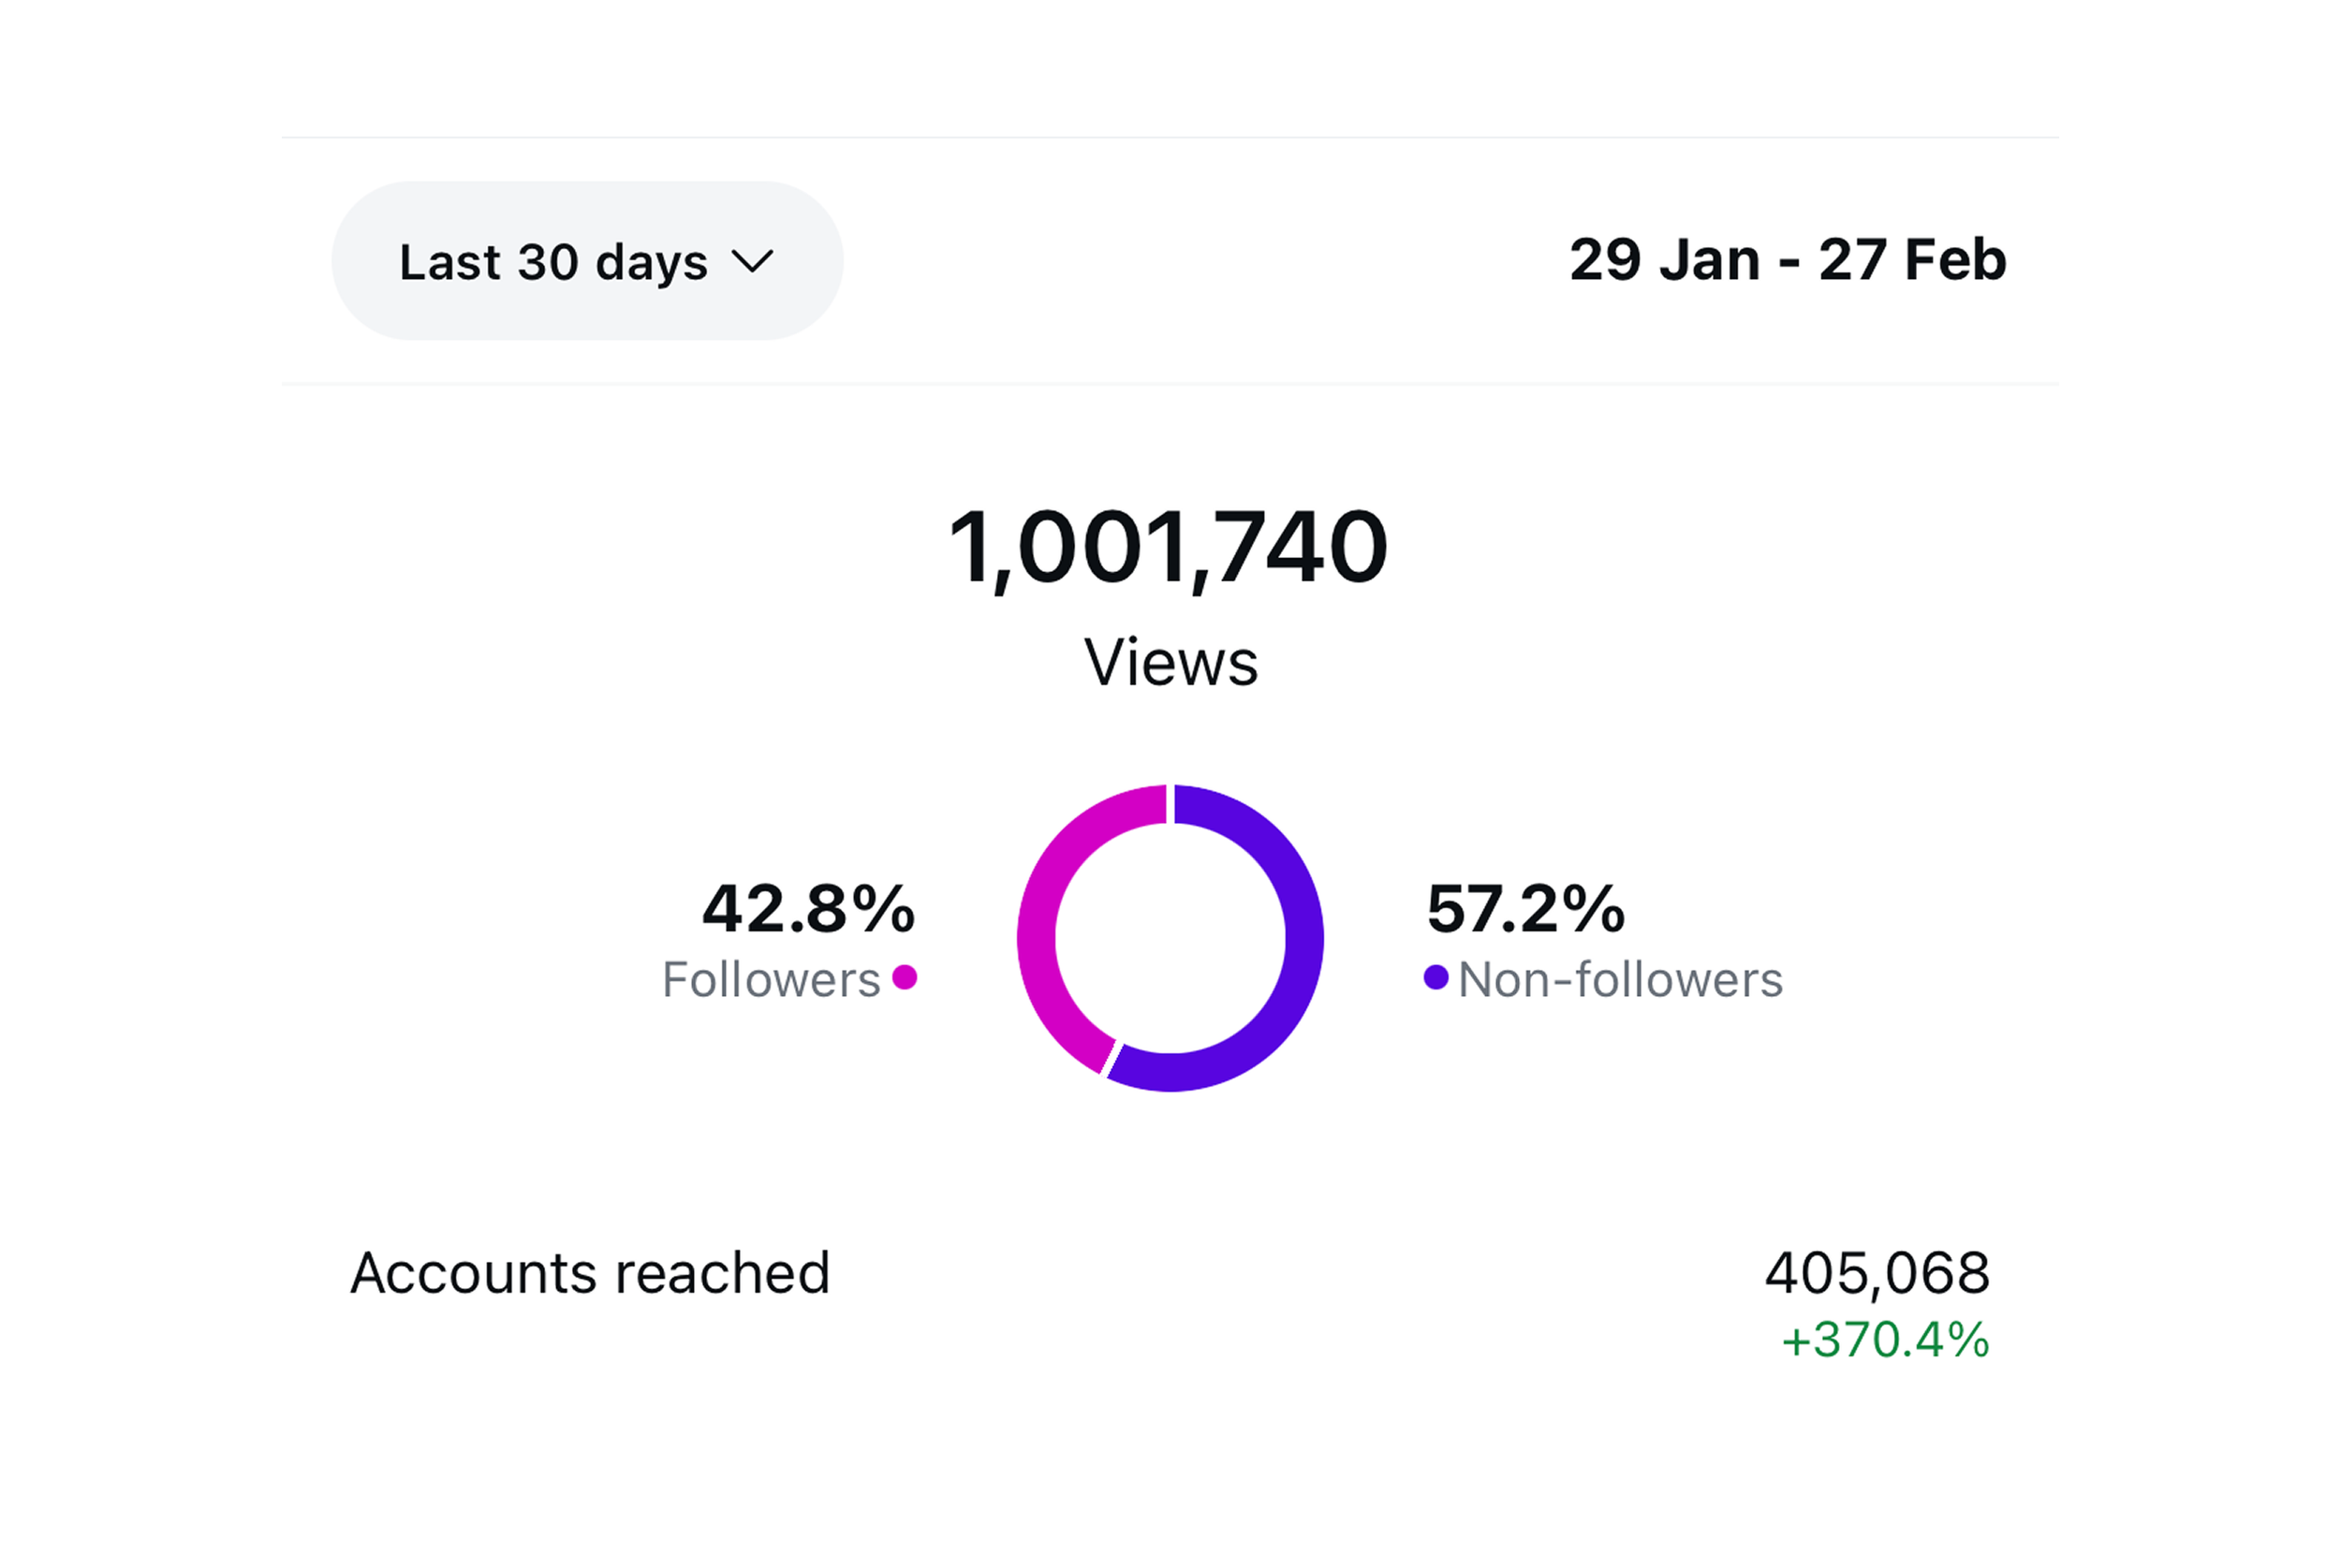
Task: Expand the time period chevron
Action: [753, 261]
